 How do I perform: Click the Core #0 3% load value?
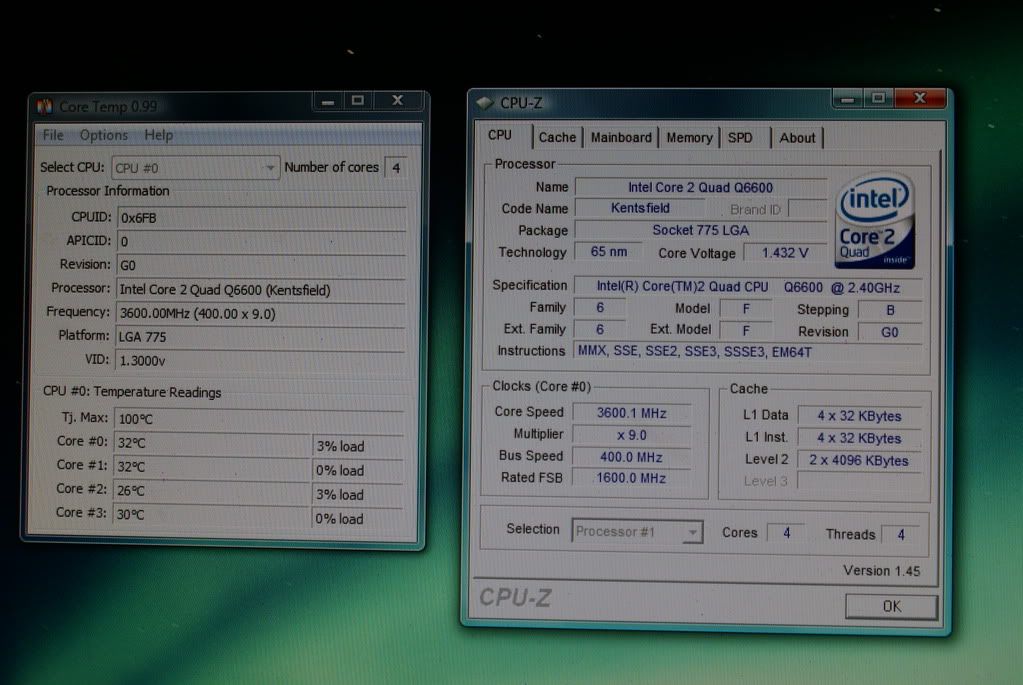(x=358, y=446)
